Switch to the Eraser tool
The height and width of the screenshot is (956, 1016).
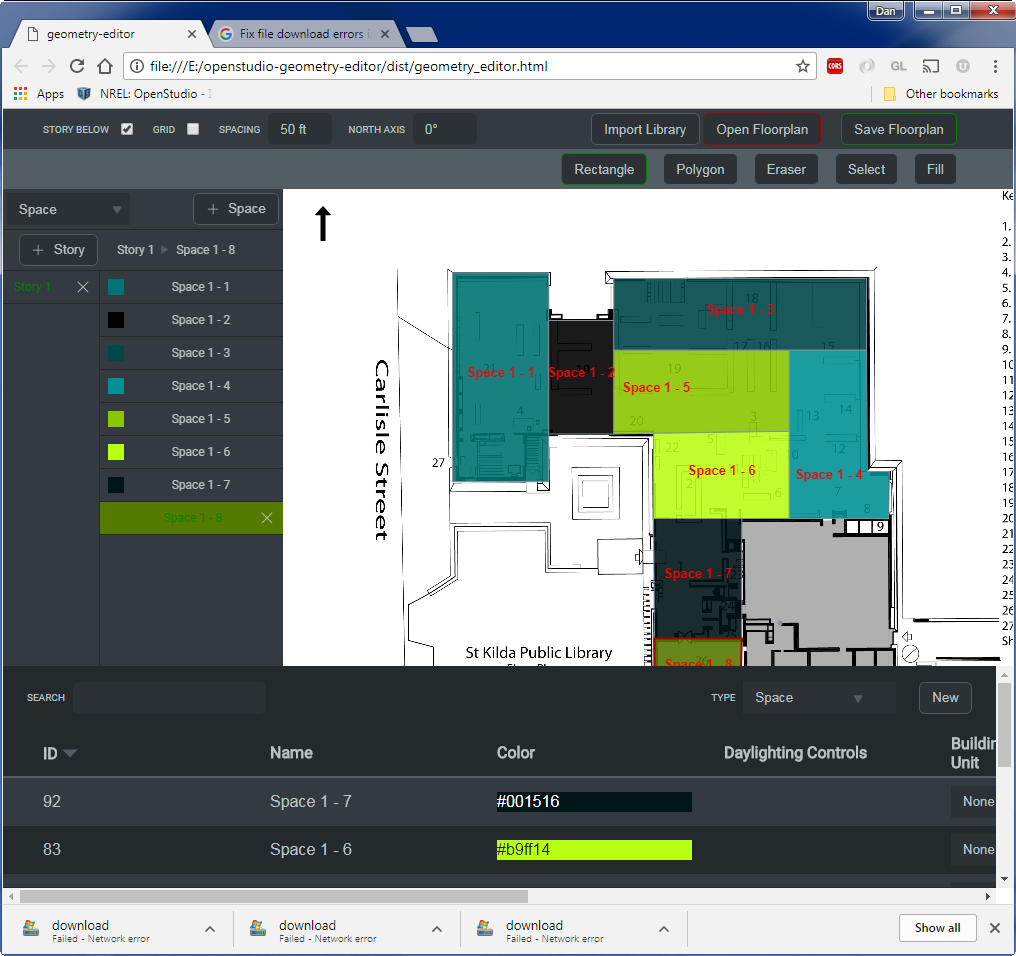click(x=786, y=169)
